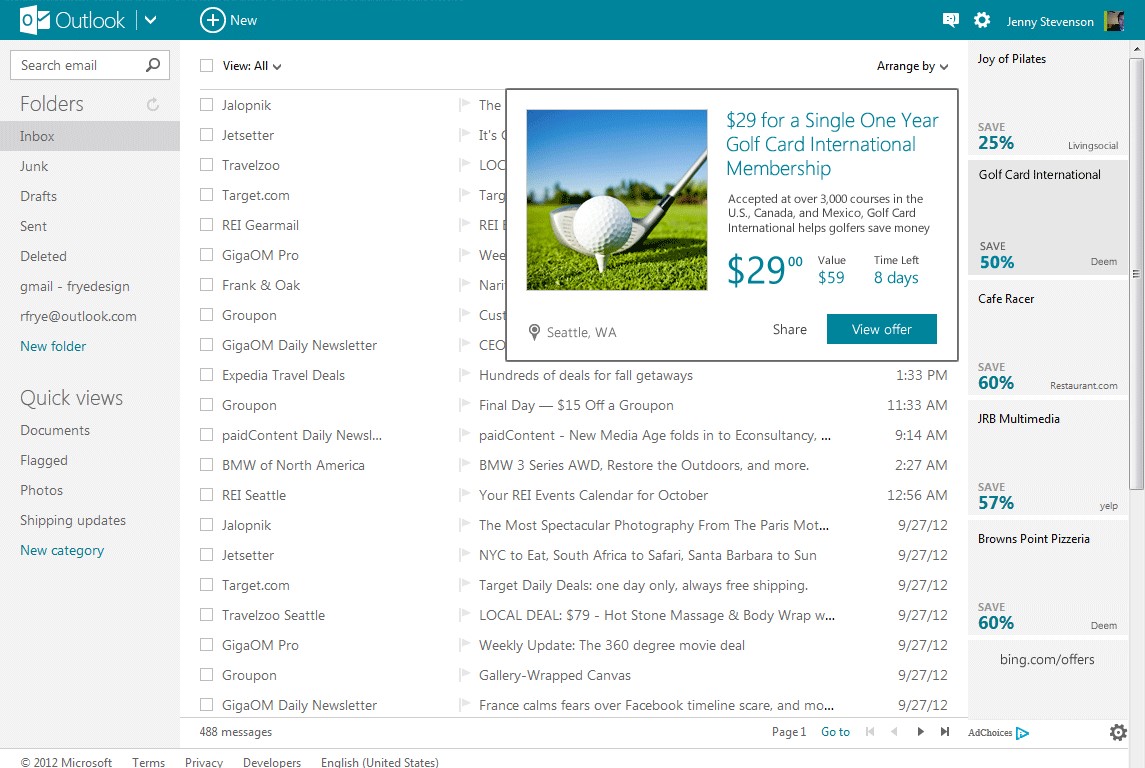The width and height of the screenshot is (1145, 768).
Task: Click the Jenny Stevenson account name
Action: pos(1050,21)
